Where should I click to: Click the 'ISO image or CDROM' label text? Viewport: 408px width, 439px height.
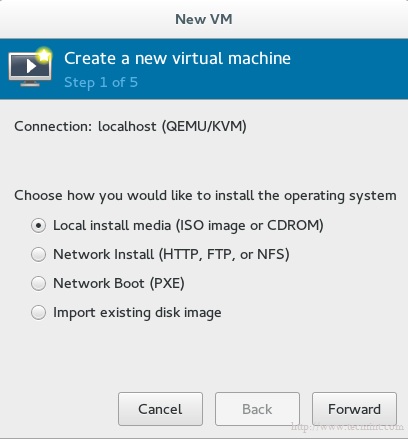pos(249,226)
